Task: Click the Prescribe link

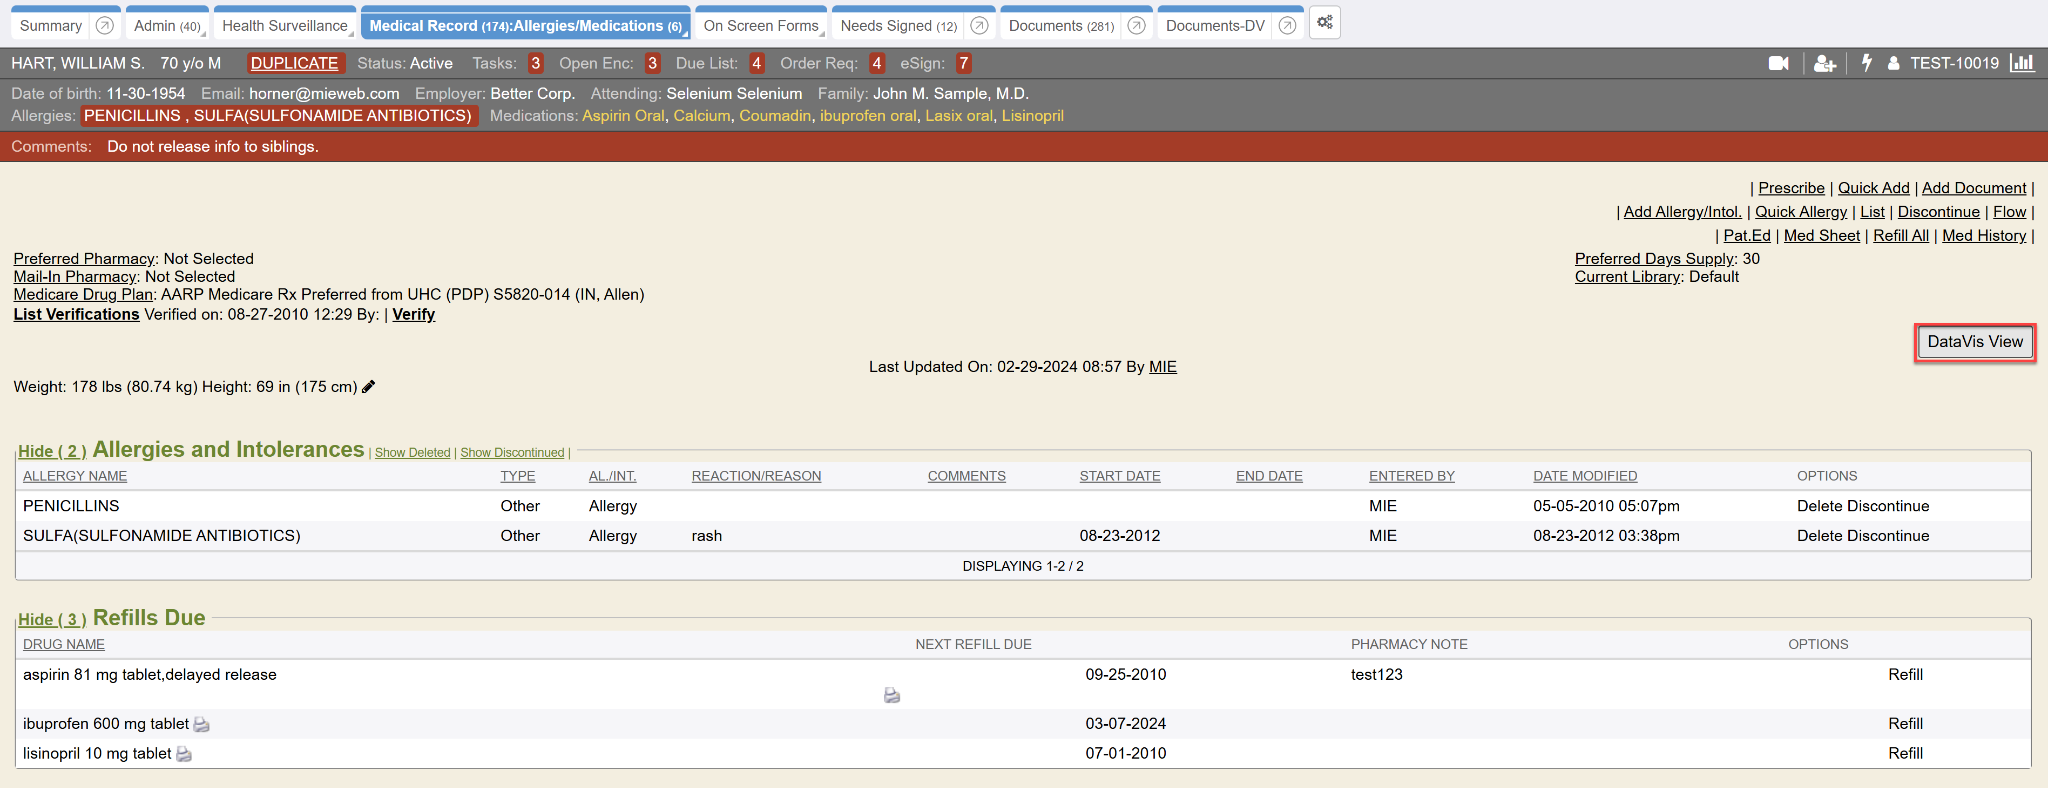Action: (x=1791, y=188)
